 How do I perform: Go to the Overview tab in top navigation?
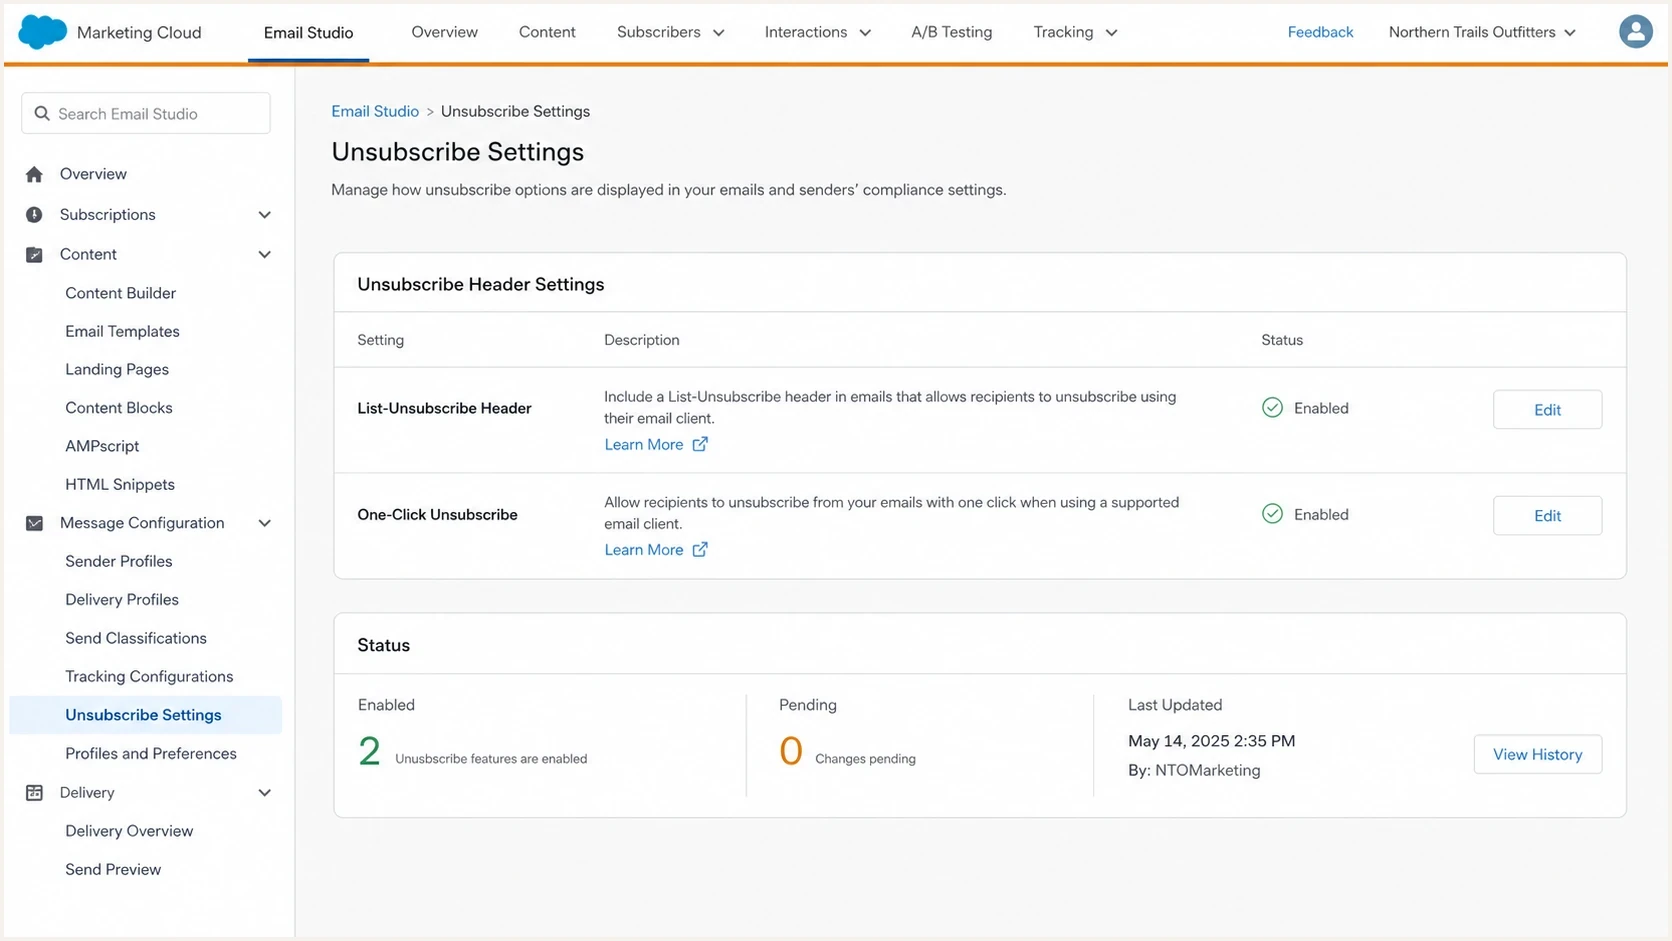coord(444,32)
